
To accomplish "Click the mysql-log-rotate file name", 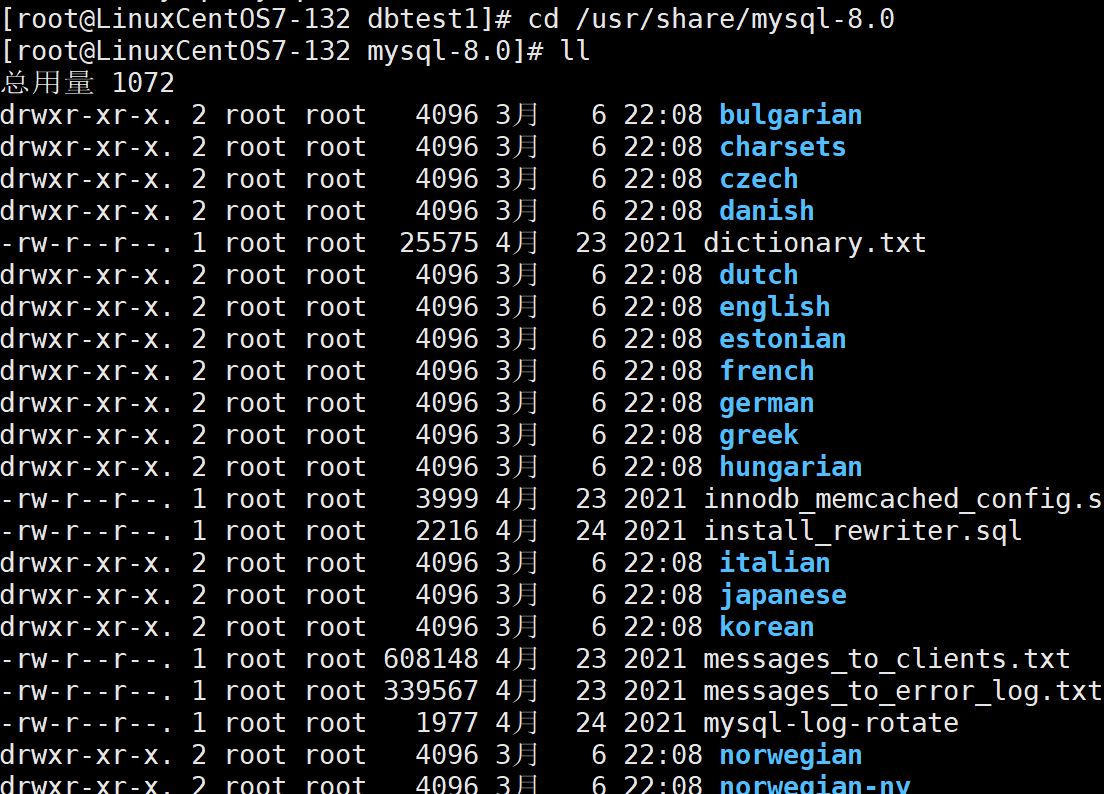I will [x=830, y=723].
